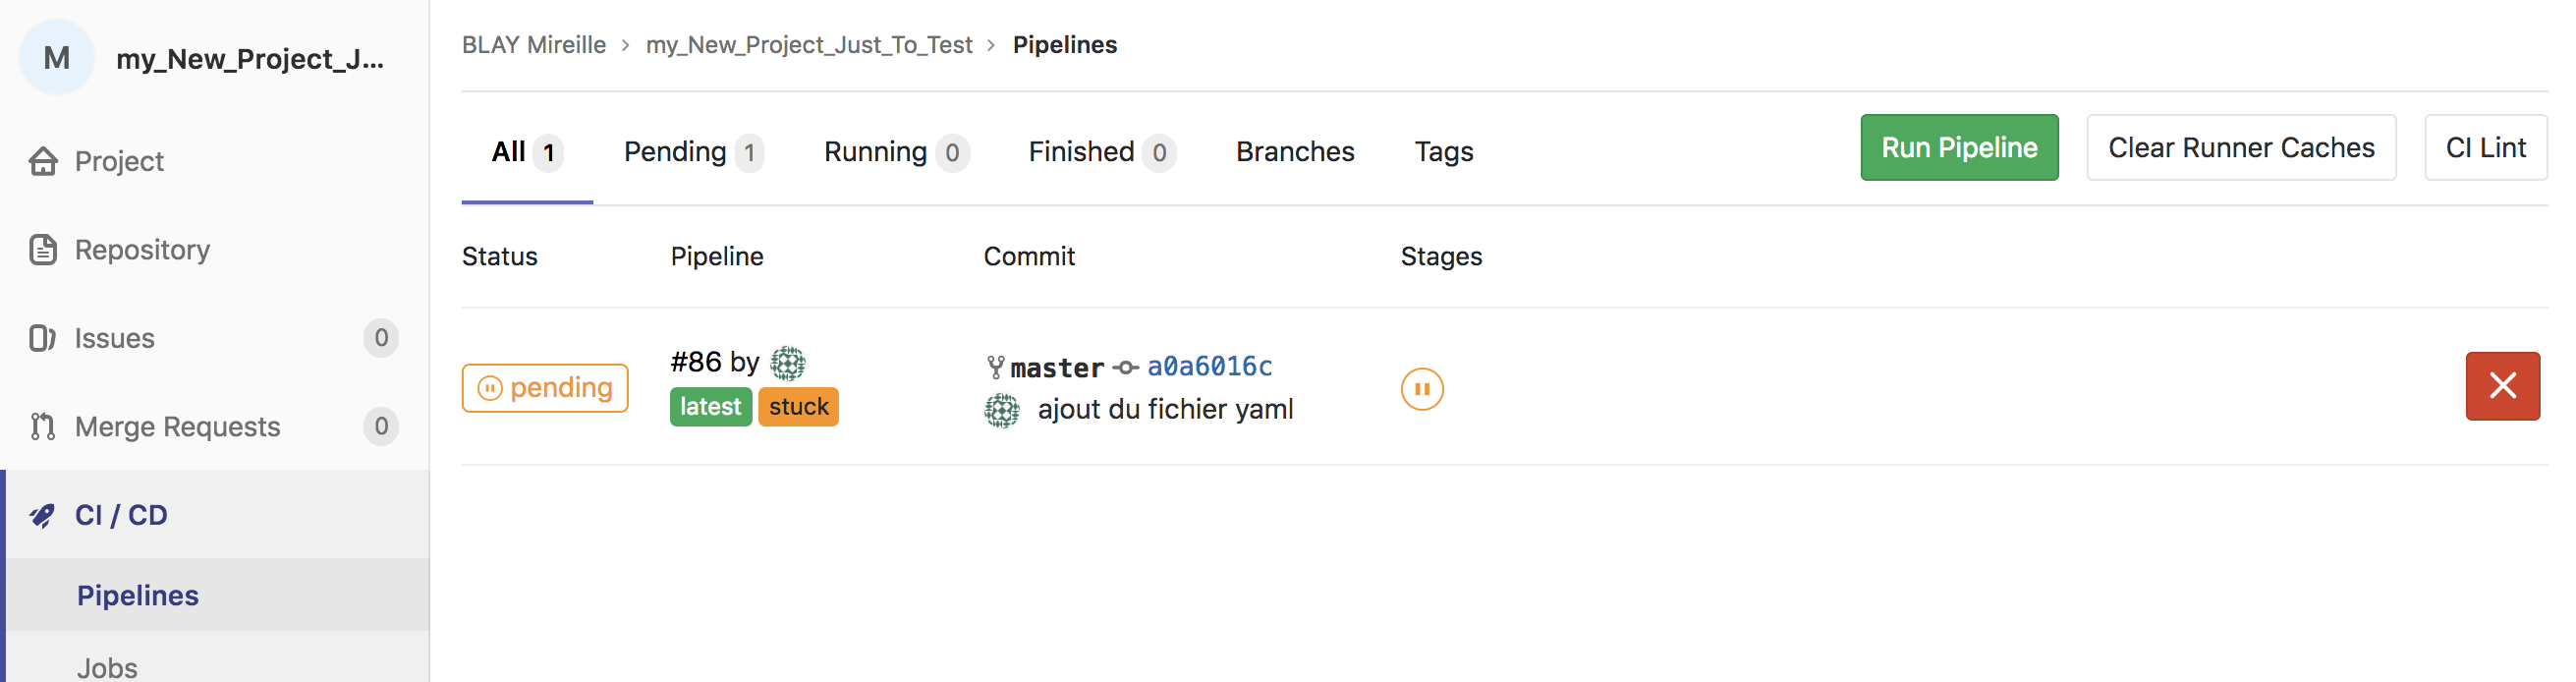Click the Project home icon in sidebar
The width and height of the screenshot is (2576, 682).
pyautogui.click(x=43, y=161)
